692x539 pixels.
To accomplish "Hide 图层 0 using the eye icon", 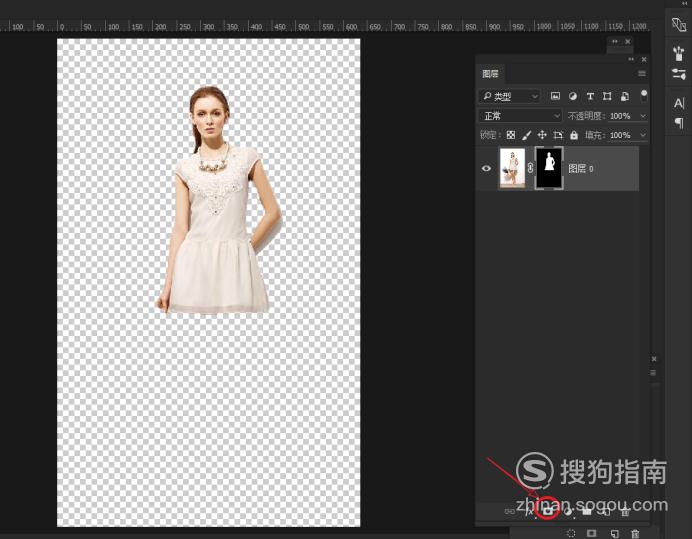I will [486, 168].
